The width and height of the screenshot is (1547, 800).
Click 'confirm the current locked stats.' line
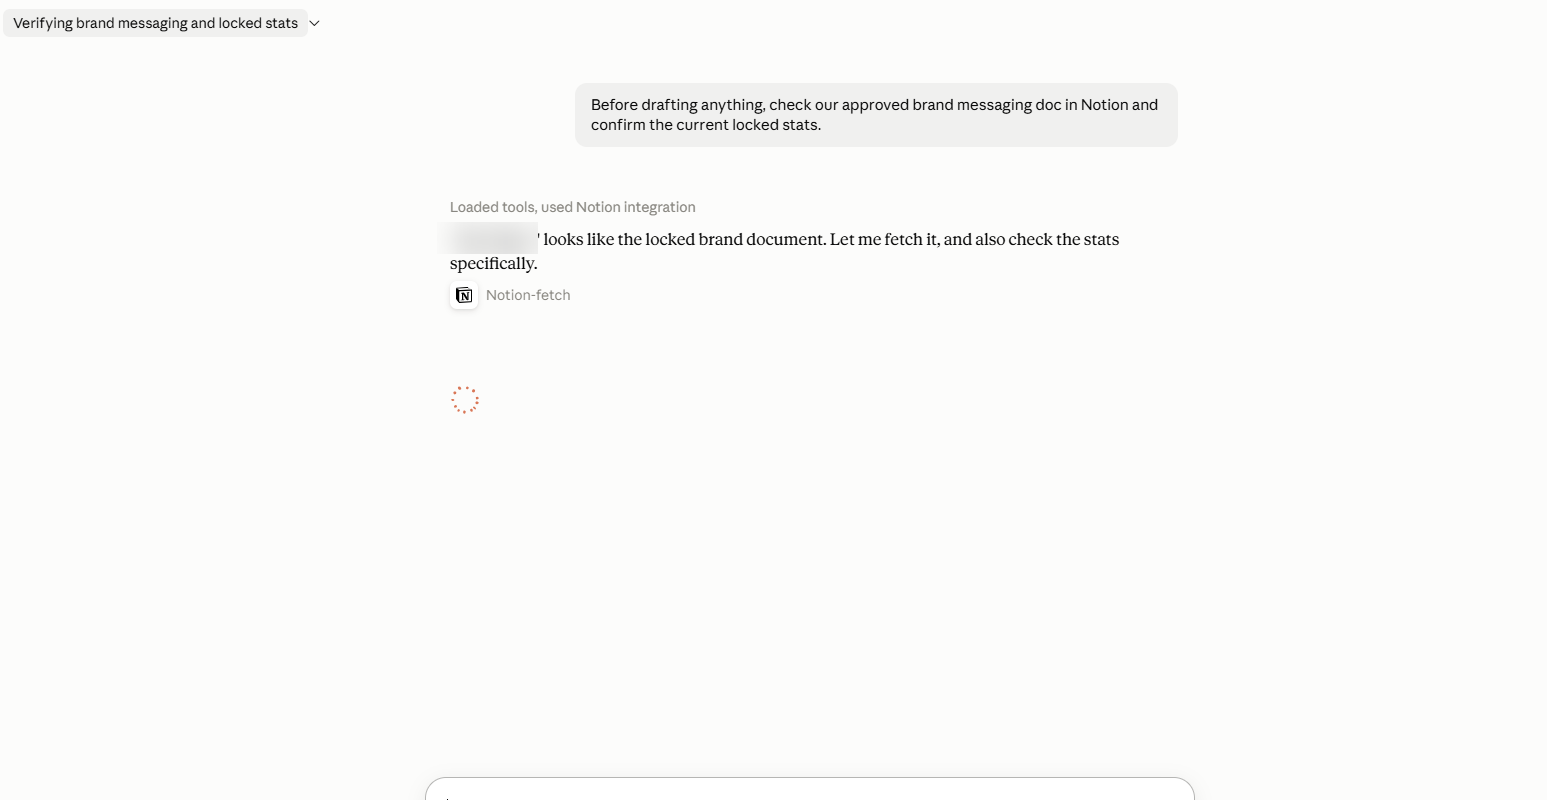(706, 125)
